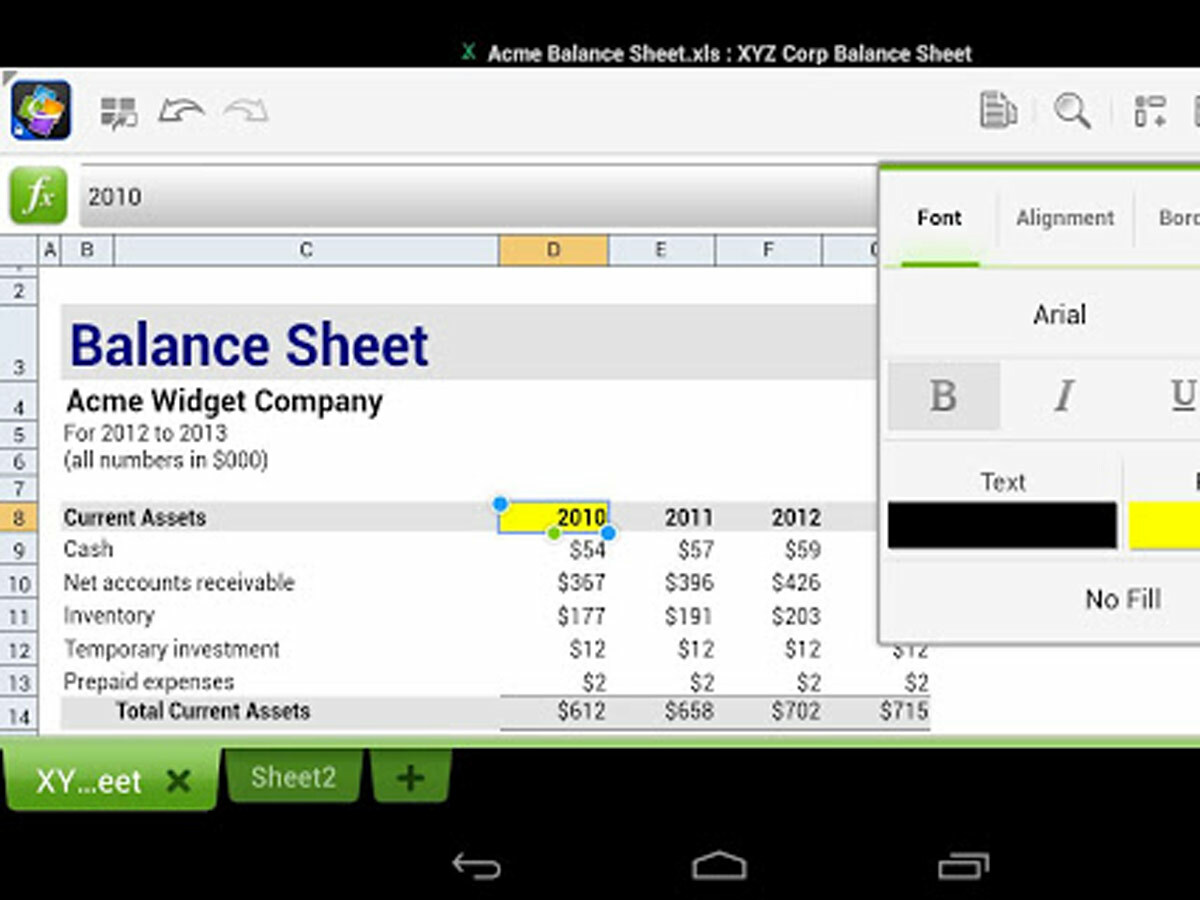The width and height of the screenshot is (1200, 900).
Task: Tap Android home button
Action: pos(719,865)
